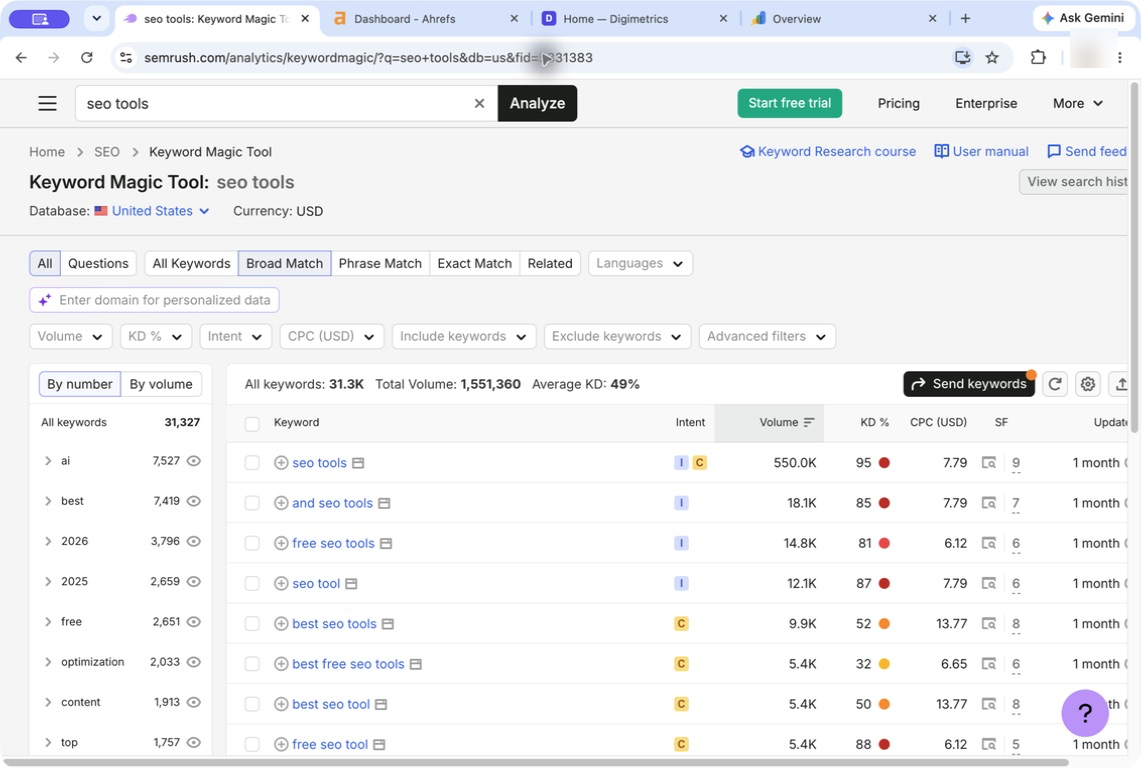This screenshot has height=768, width=1141.
Task: Close the Dashboard - Ahrefs tab
Action: pyautogui.click(x=514, y=19)
